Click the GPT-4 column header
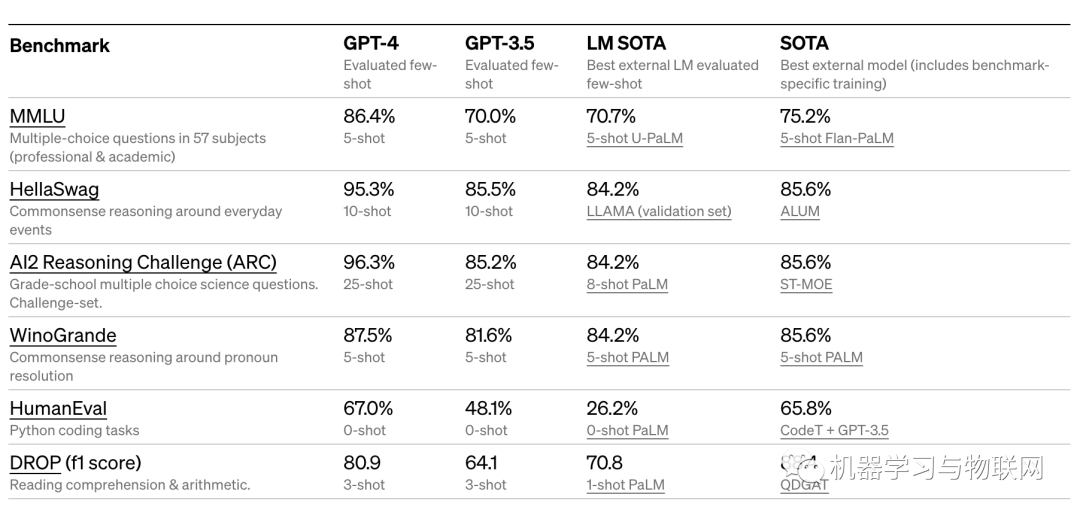The height and width of the screenshot is (516, 1080). [x=372, y=44]
